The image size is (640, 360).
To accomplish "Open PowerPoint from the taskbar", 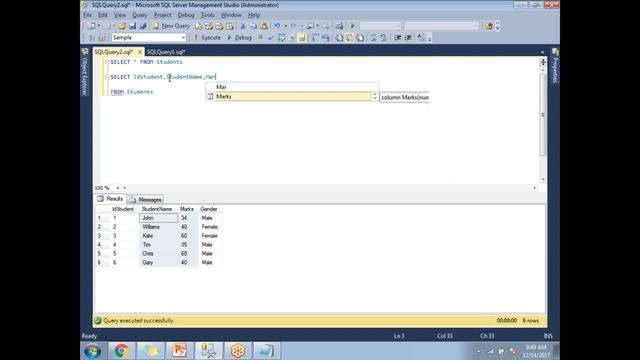I will pos(179,351).
